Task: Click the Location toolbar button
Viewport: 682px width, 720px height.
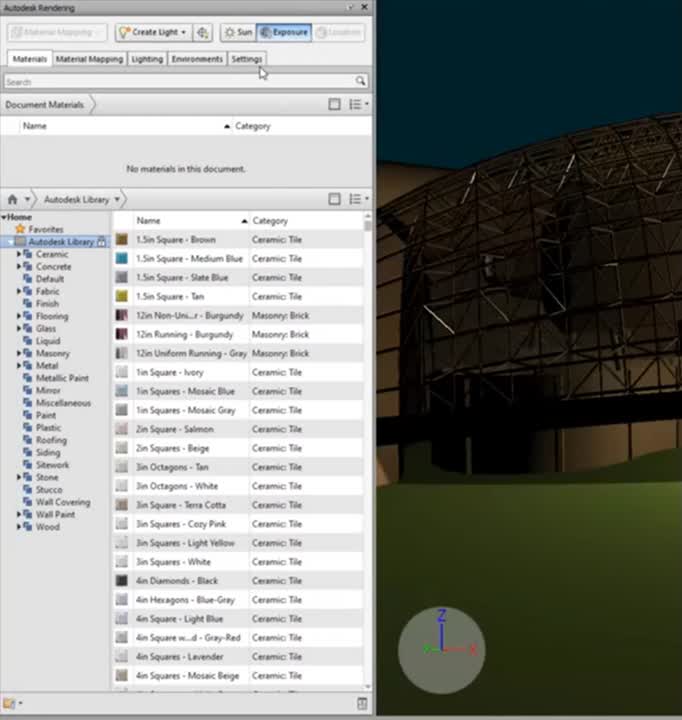Action: click(338, 32)
